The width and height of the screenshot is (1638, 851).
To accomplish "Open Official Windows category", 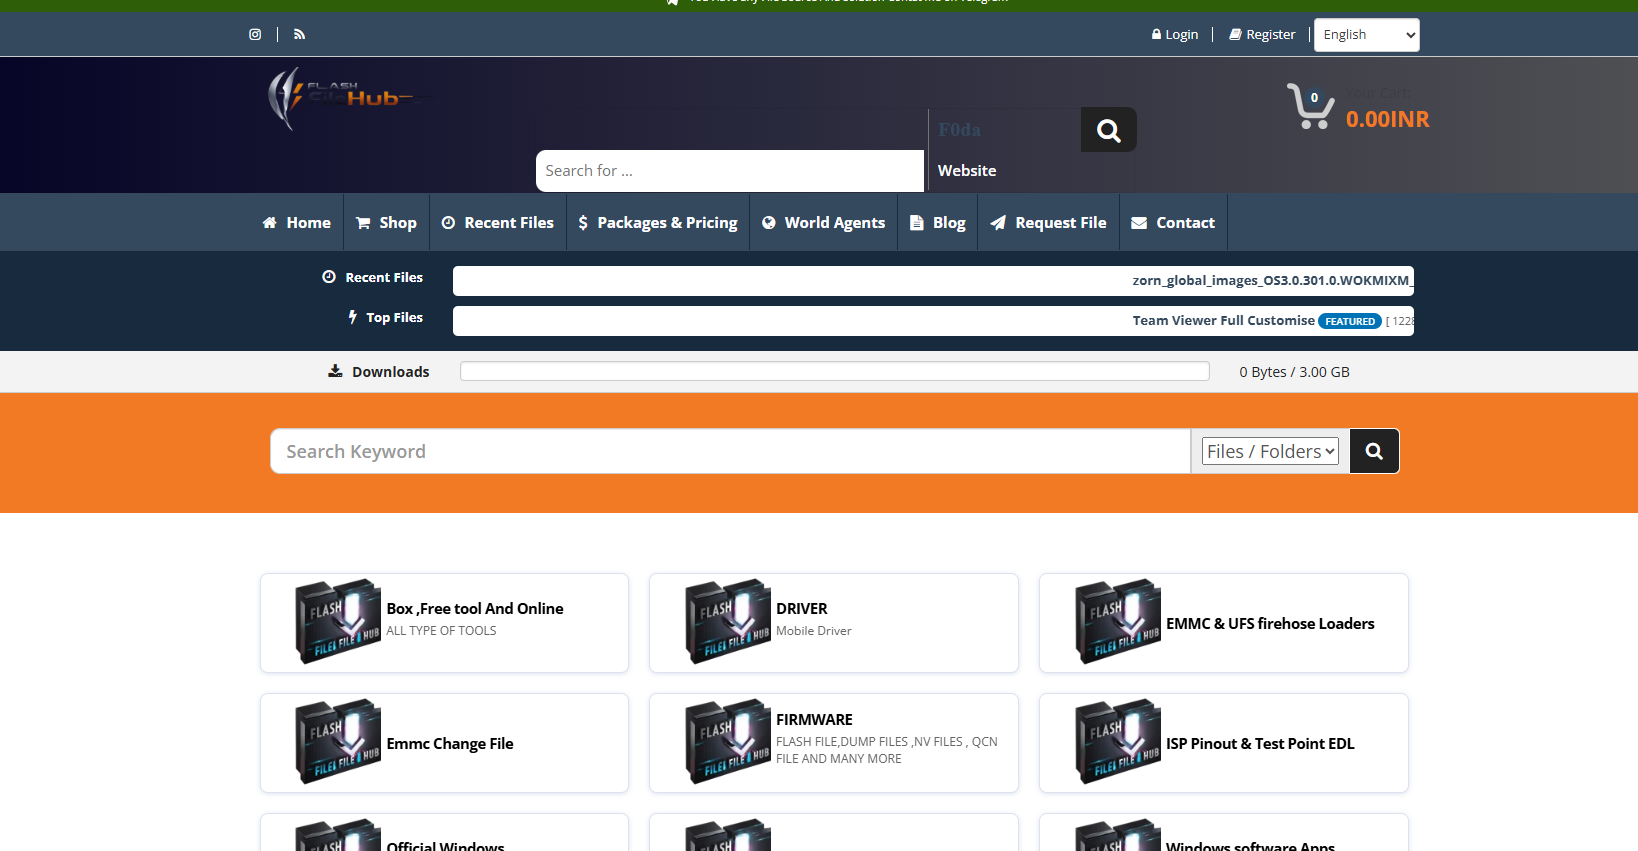I will coord(445,845).
